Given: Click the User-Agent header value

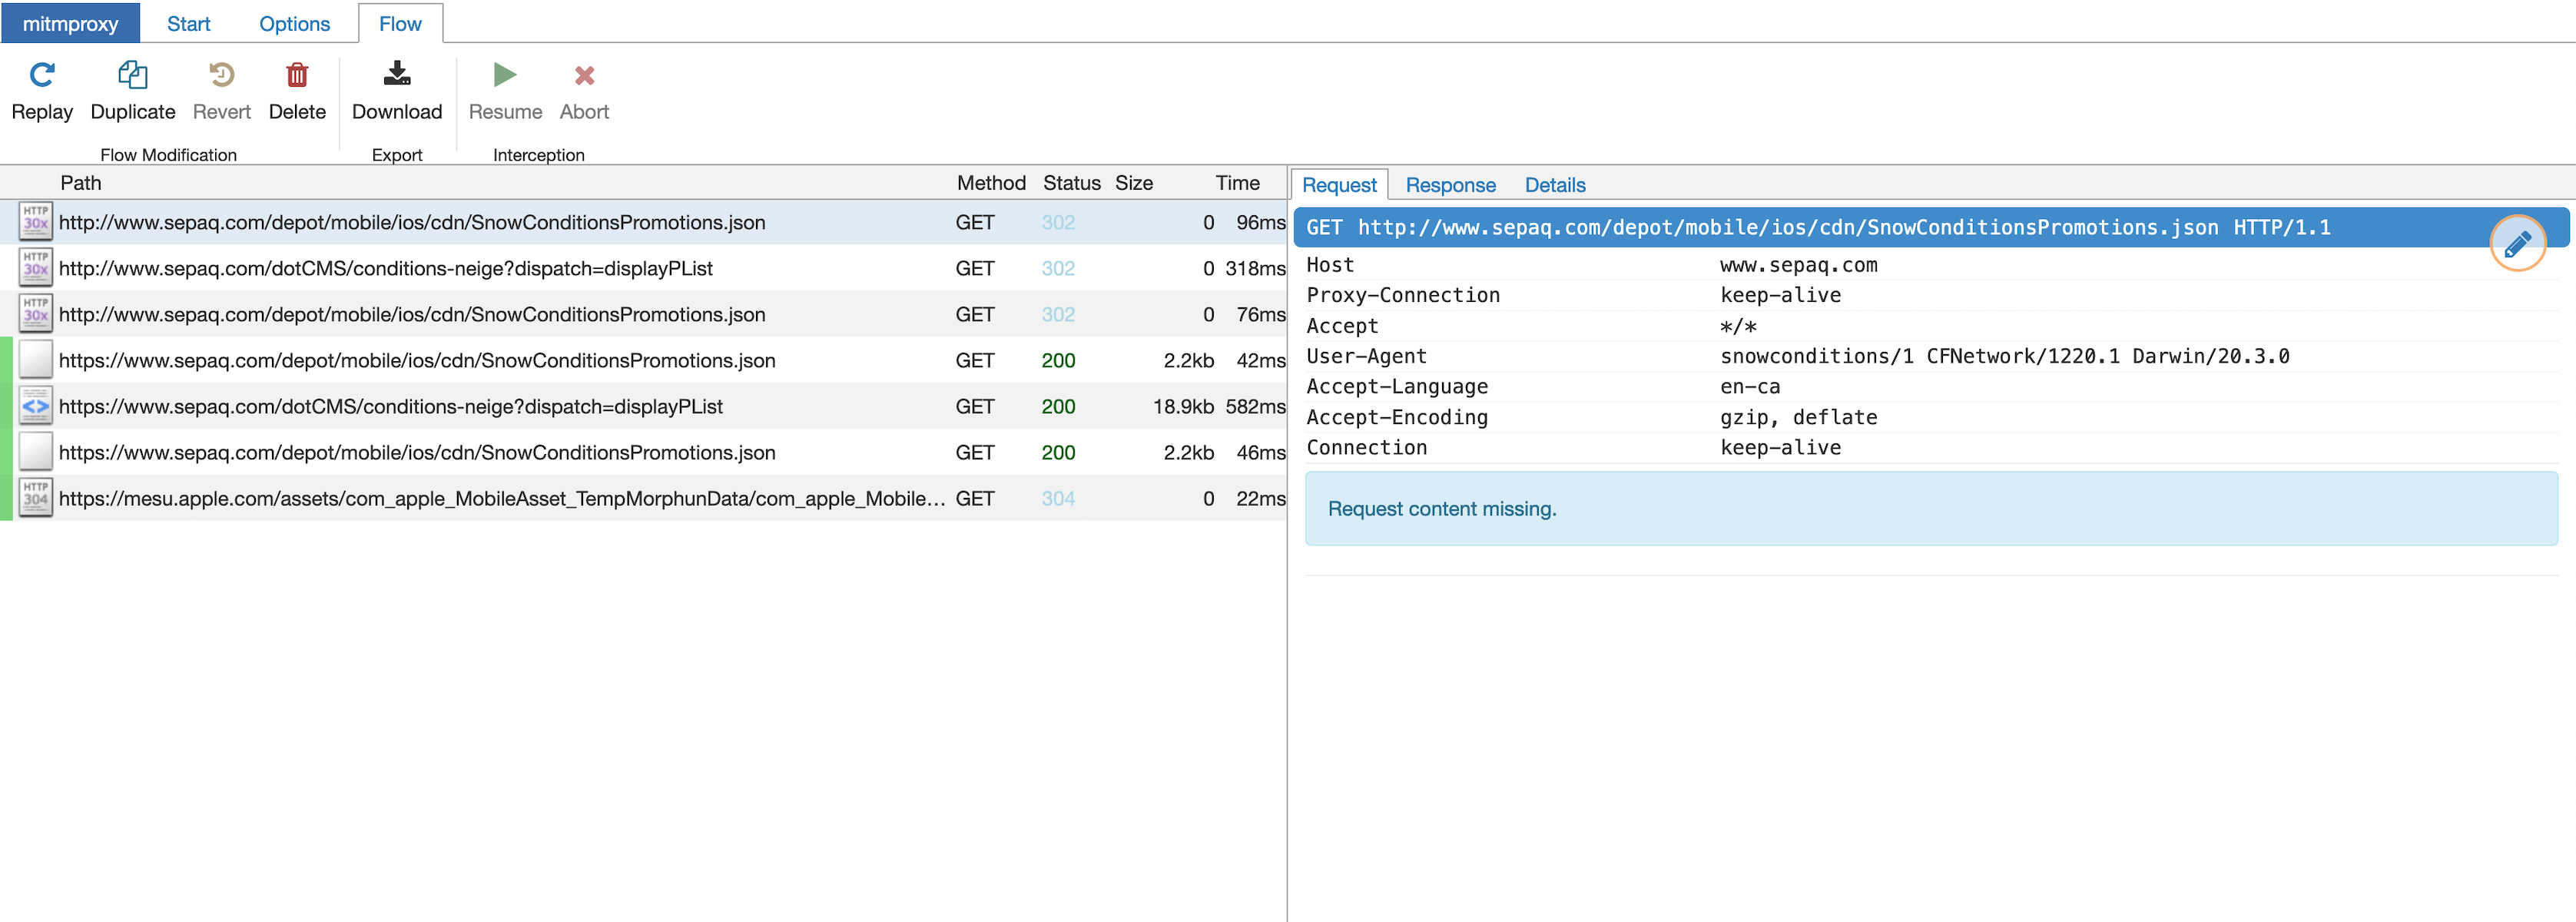Looking at the screenshot, I should (2004, 356).
